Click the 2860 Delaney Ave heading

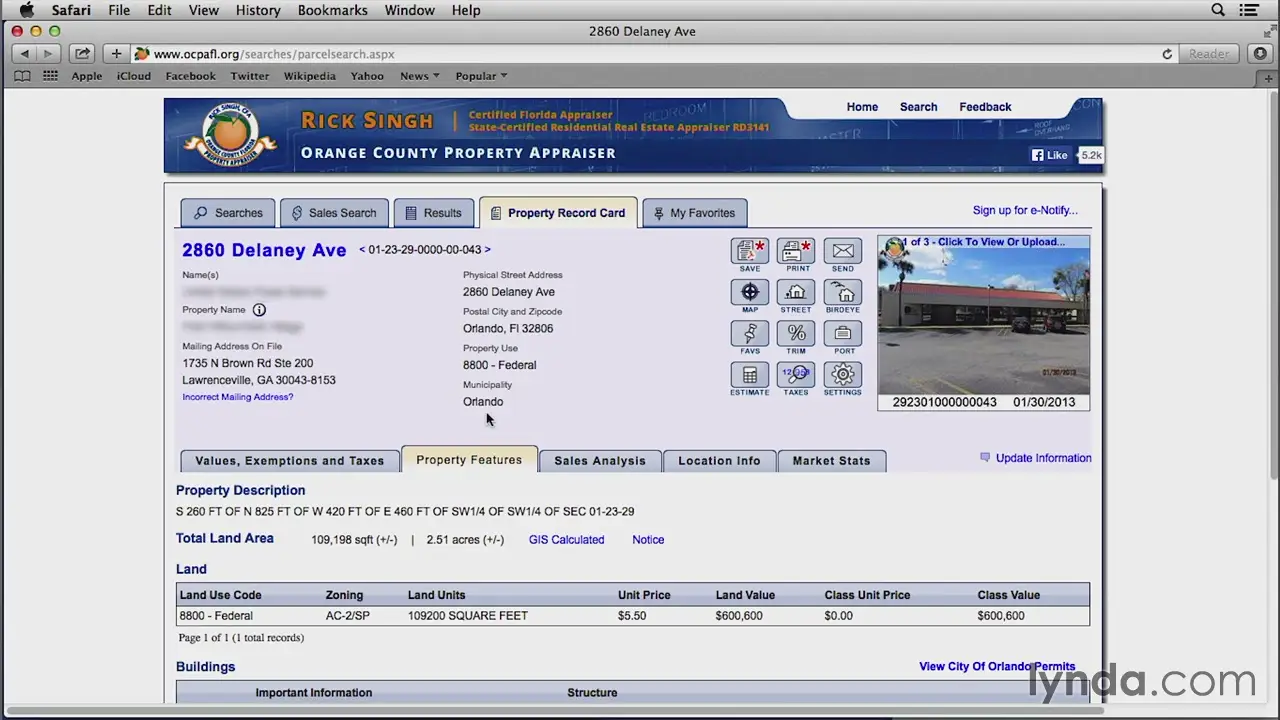click(x=264, y=250)
